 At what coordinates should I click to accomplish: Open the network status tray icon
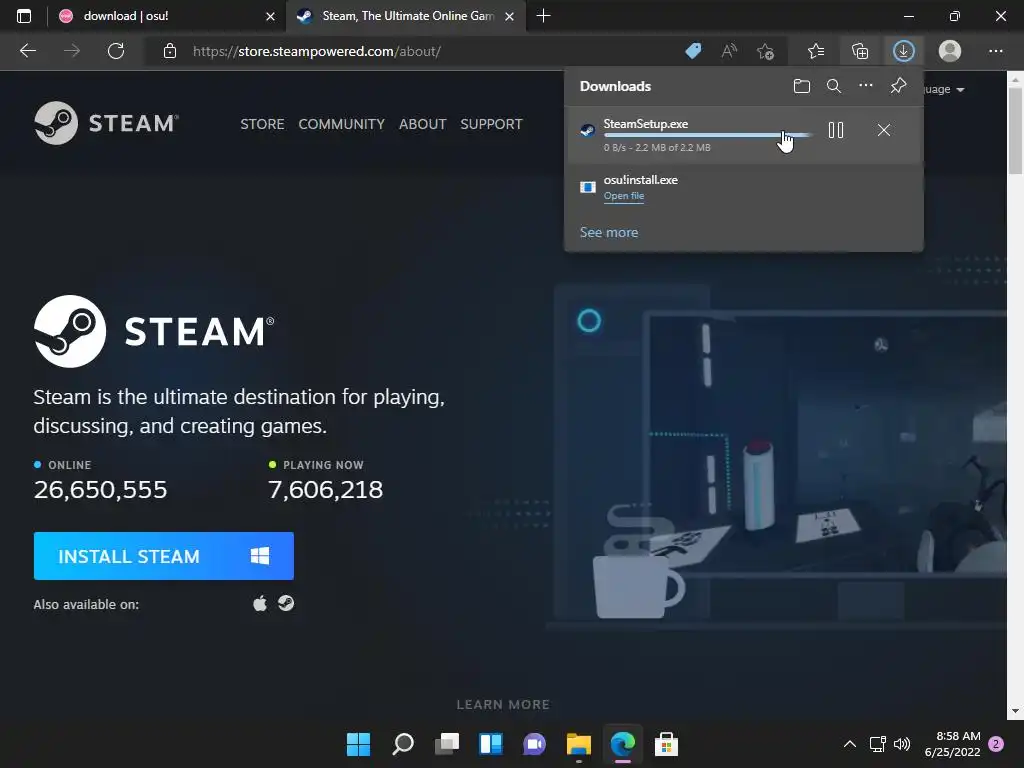(x=877, y=744)
